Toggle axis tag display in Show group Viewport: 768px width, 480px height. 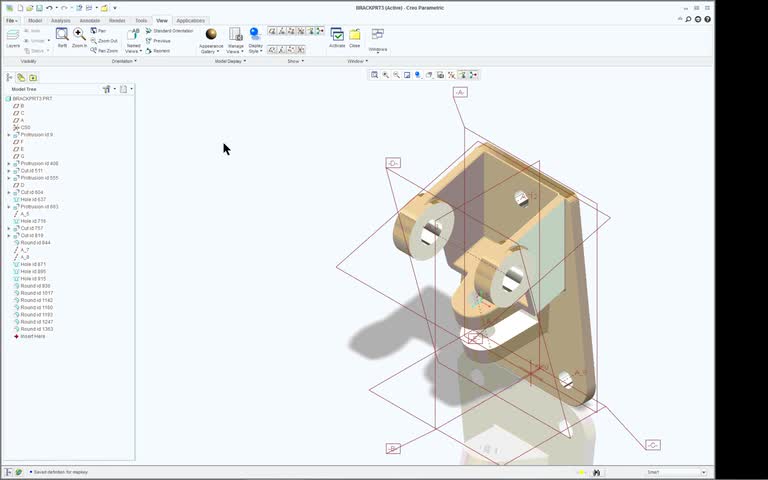(282, 49)
